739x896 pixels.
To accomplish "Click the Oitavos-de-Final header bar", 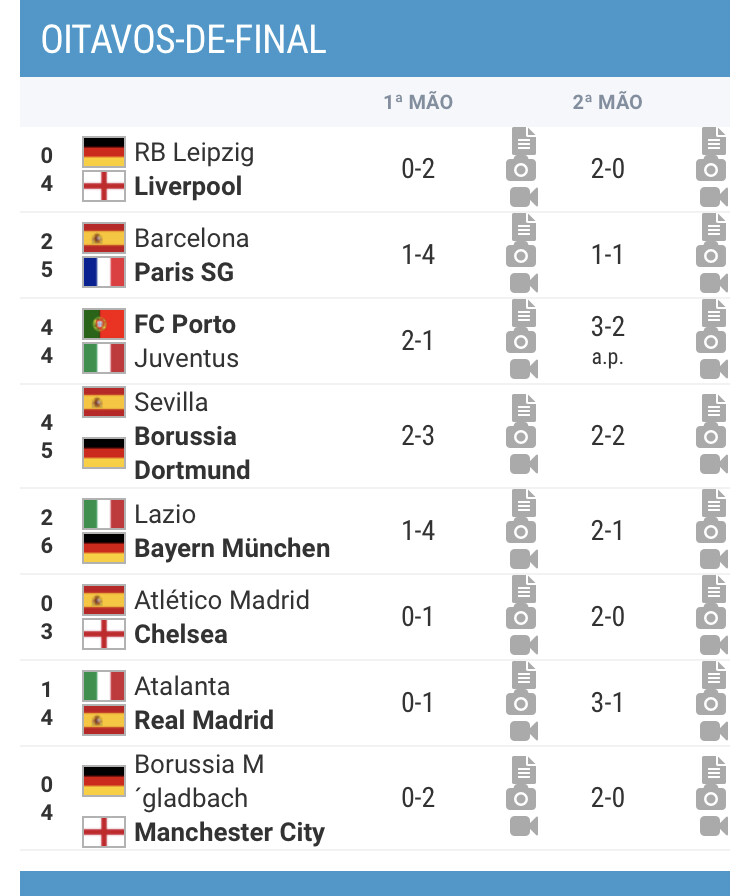I will click(375, 38).
